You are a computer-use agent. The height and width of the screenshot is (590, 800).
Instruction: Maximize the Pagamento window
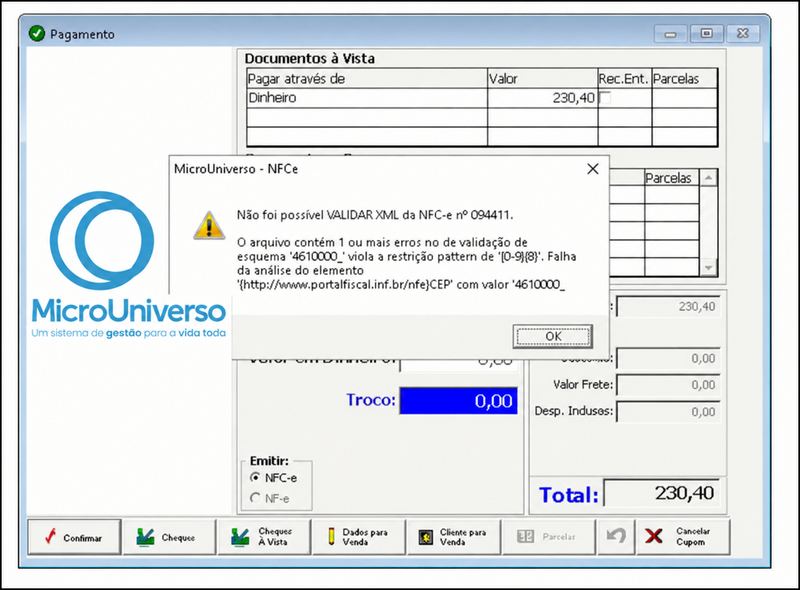pos(707,34)
